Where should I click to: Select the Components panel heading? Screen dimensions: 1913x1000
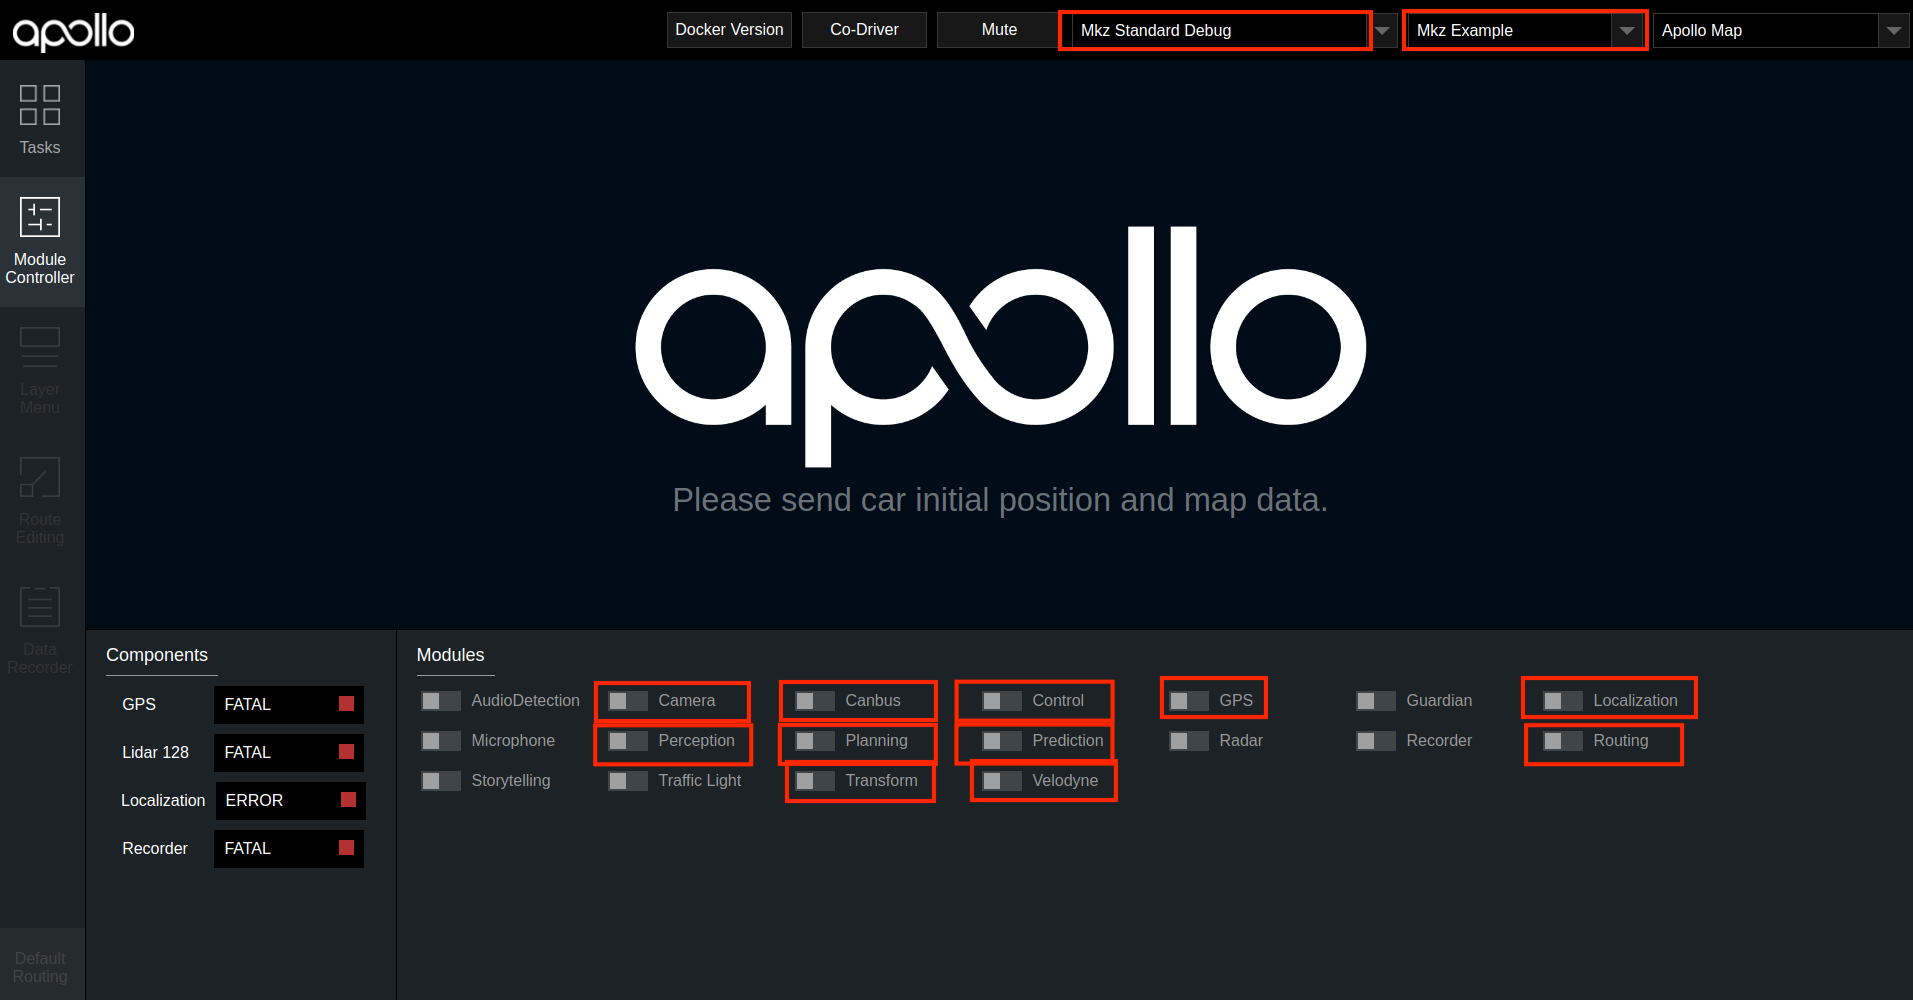(x=157, y=655)
